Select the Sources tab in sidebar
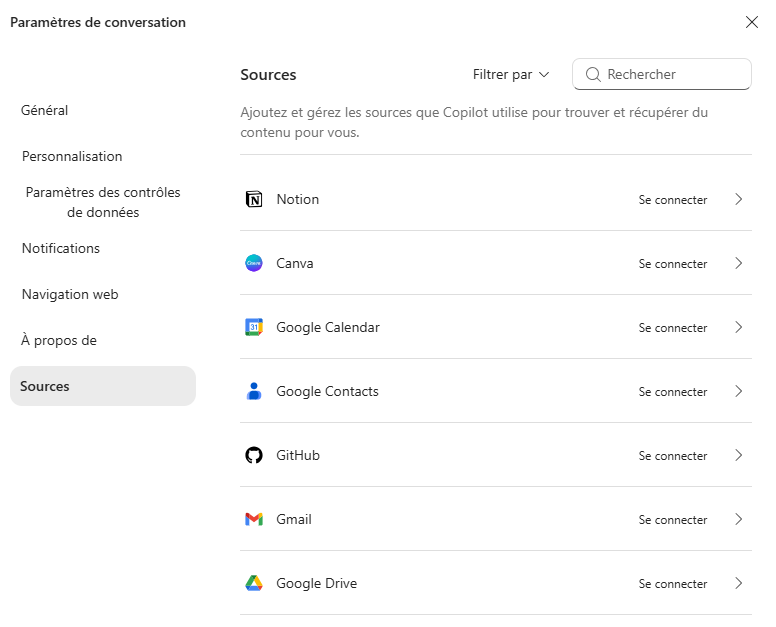Viewport: 776px width, 627px height. pyautogui.click(x=103, y=386)
